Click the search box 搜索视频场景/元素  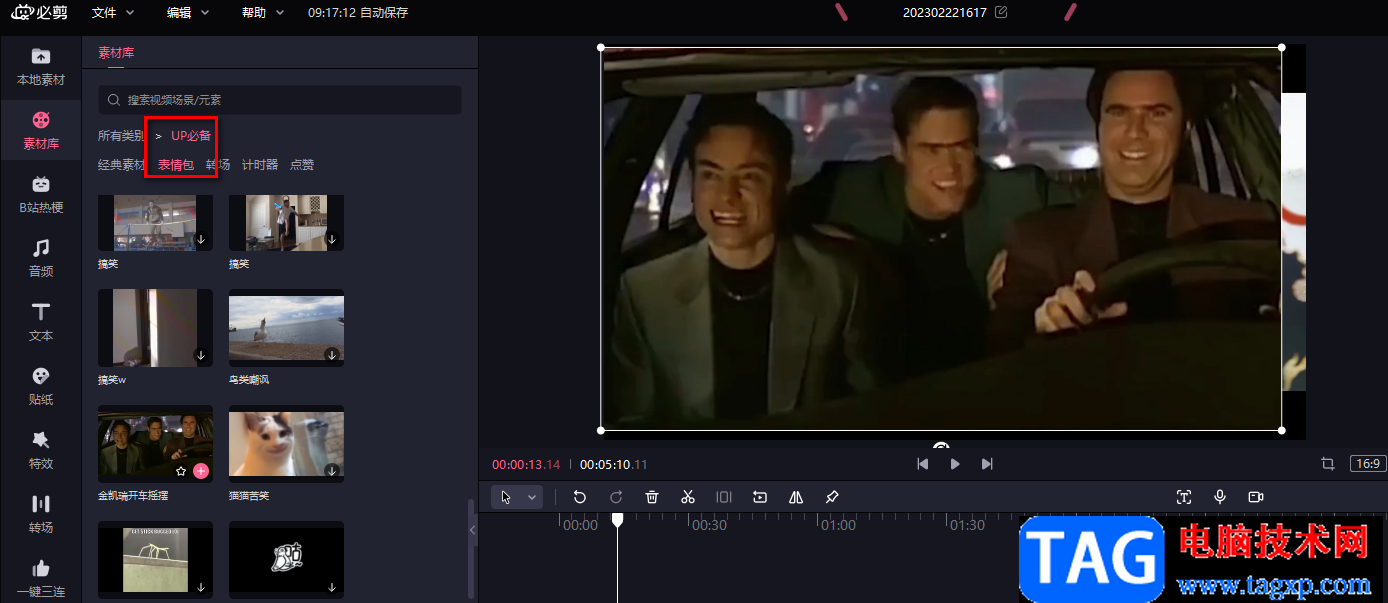pos(280,100)
